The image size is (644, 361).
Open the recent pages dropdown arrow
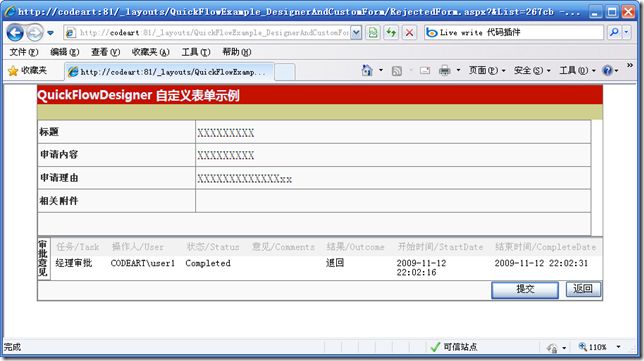tap(50, 33)
